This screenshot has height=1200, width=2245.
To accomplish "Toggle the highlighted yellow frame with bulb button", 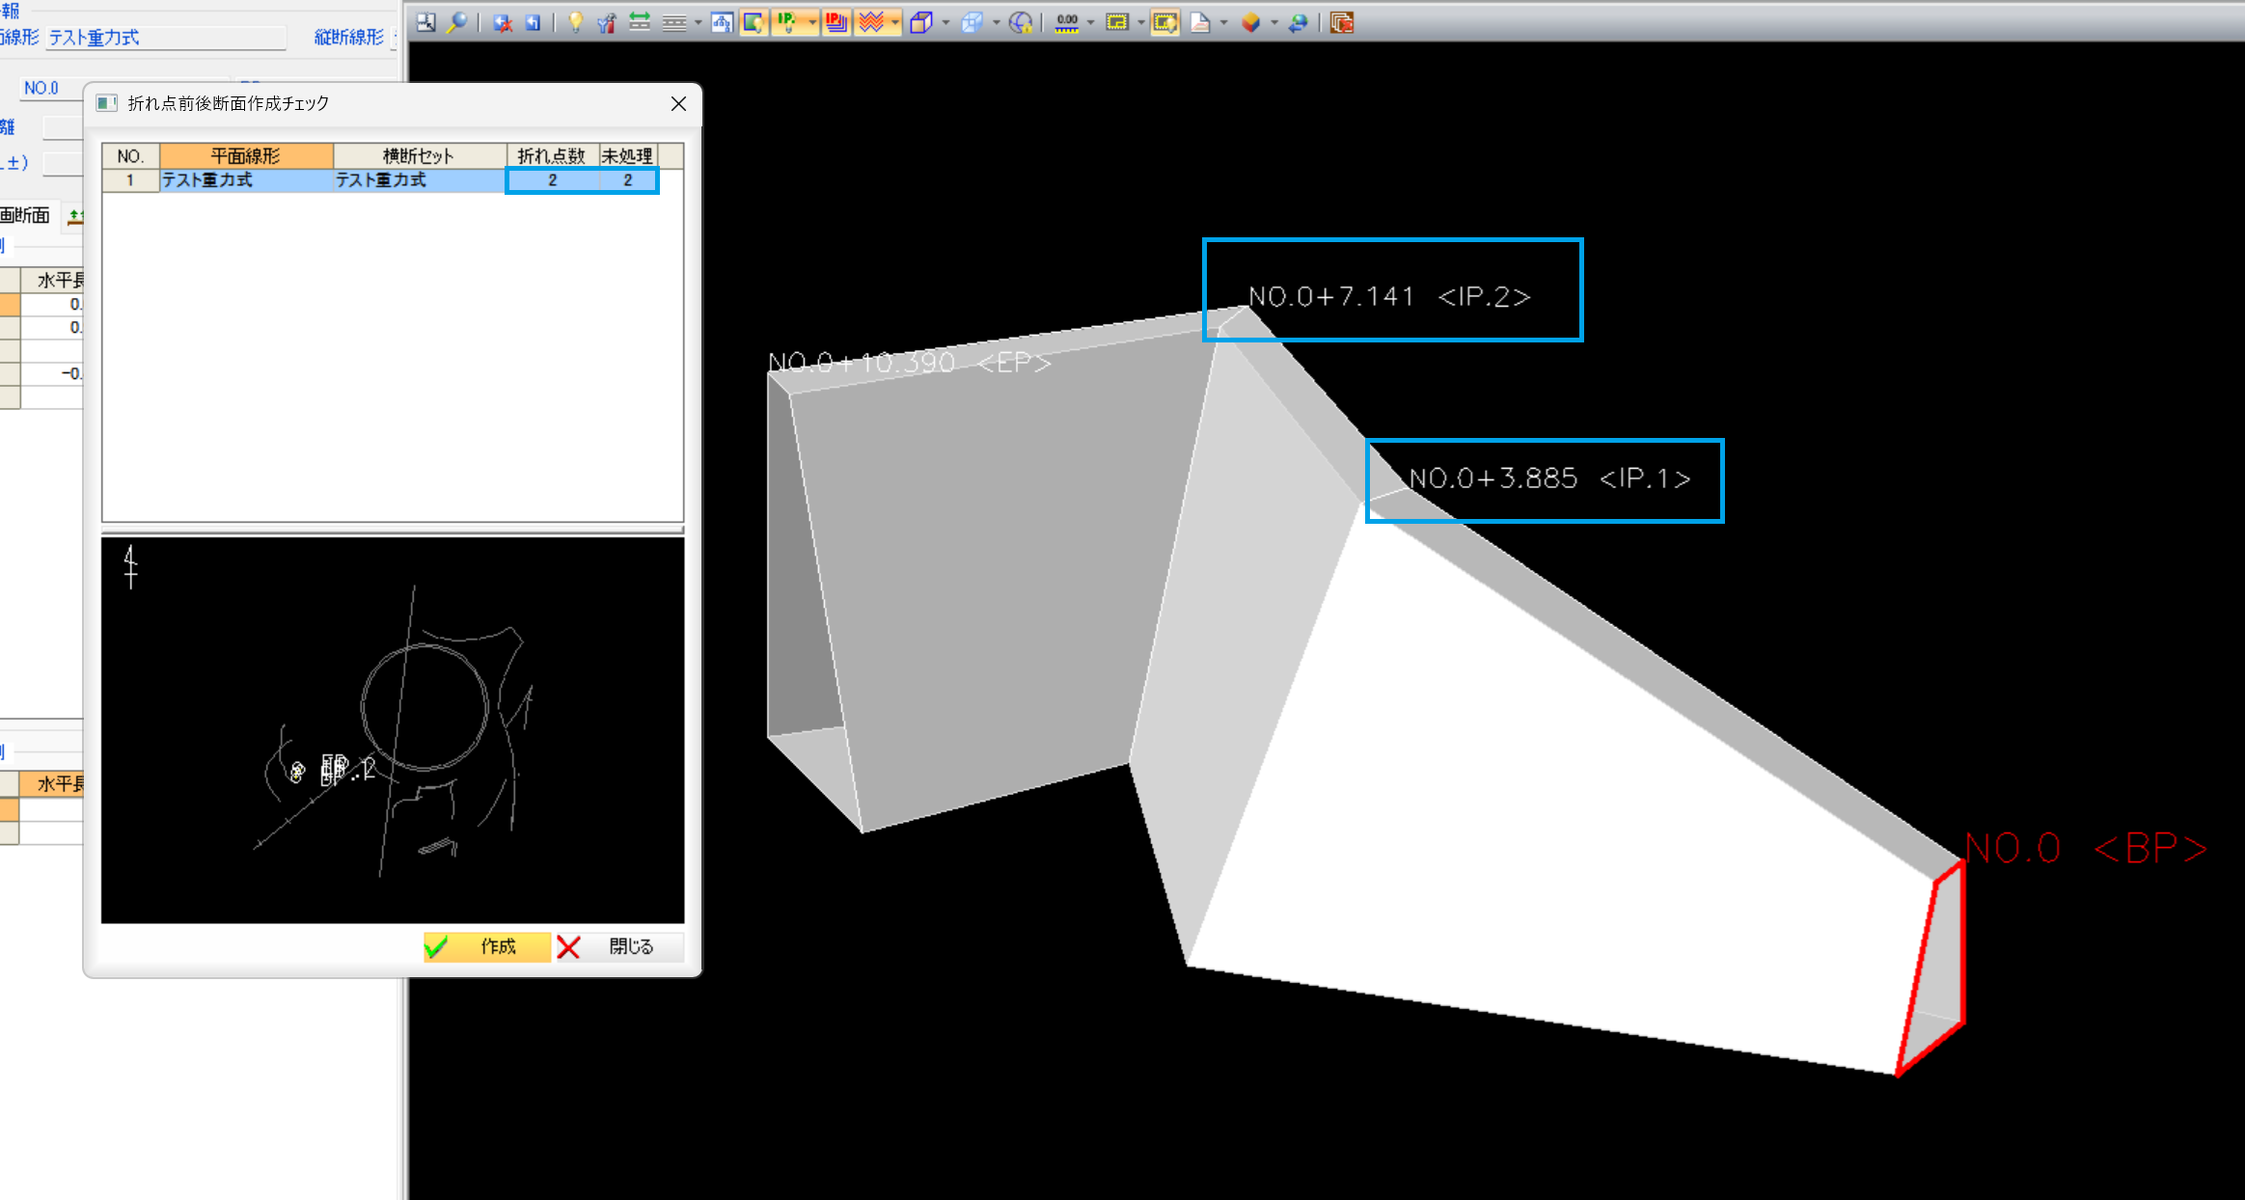I will click(x=1165, y=22).
